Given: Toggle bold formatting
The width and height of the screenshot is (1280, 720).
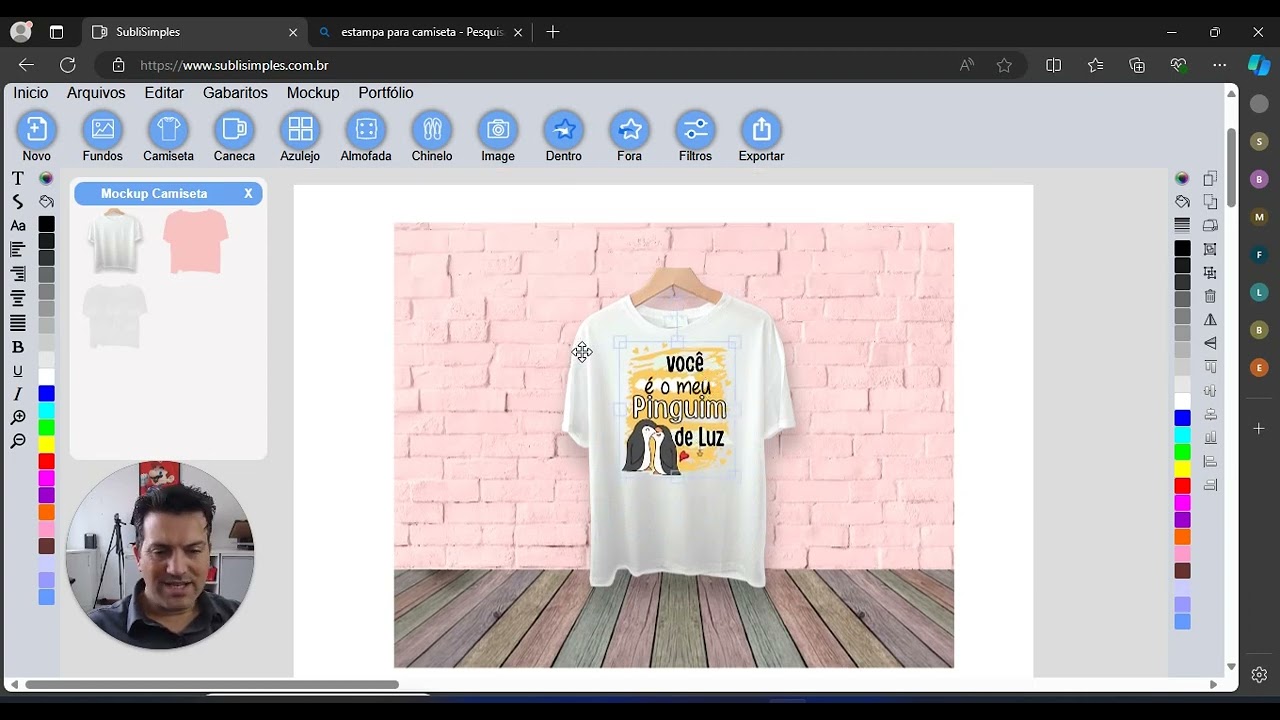Looking at the screenshot, I should [17, 347].
